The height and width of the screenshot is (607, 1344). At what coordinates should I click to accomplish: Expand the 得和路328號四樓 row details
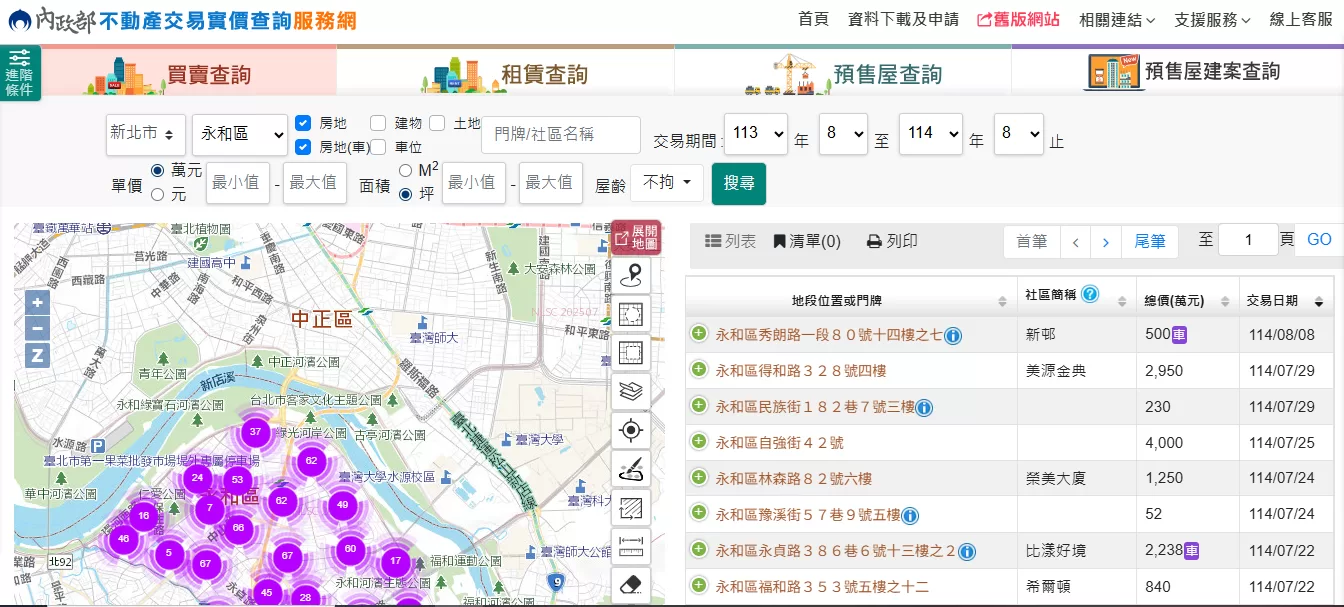coord(699,370)
